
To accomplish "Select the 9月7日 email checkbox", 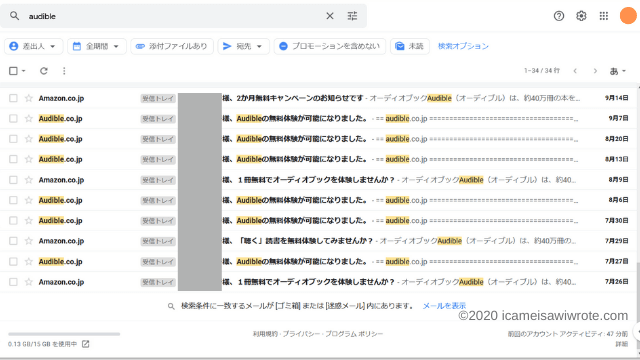I will click(x=13, y=118).
